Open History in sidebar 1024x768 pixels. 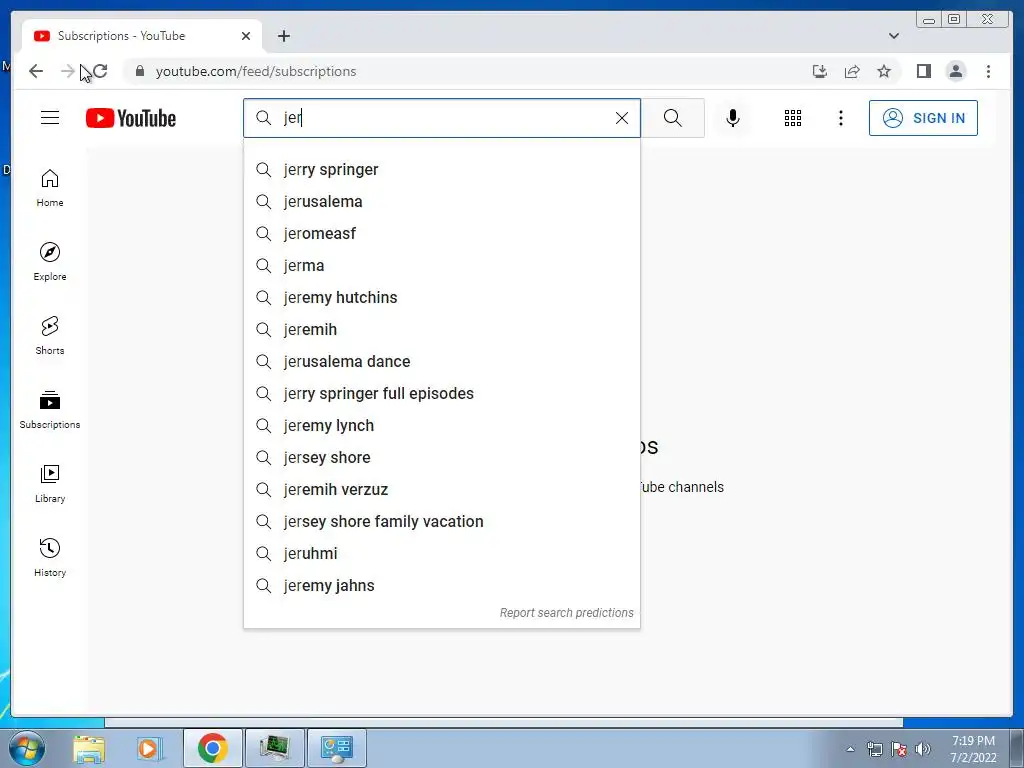pyautogui.click(x=50, y=557)
